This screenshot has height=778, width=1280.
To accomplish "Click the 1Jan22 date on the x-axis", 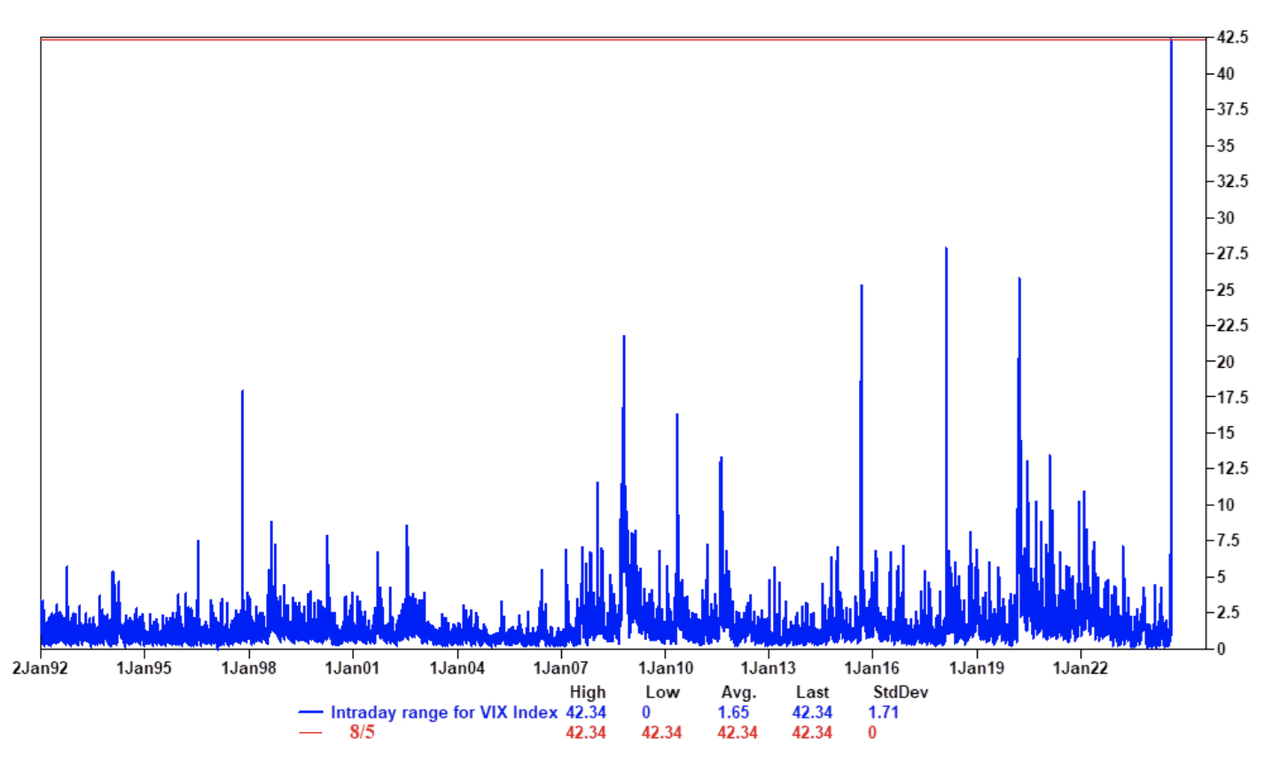I will 1080,668.
